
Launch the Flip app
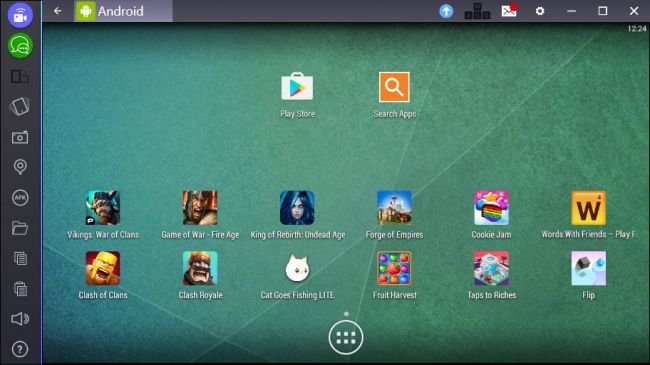[588, 268]
